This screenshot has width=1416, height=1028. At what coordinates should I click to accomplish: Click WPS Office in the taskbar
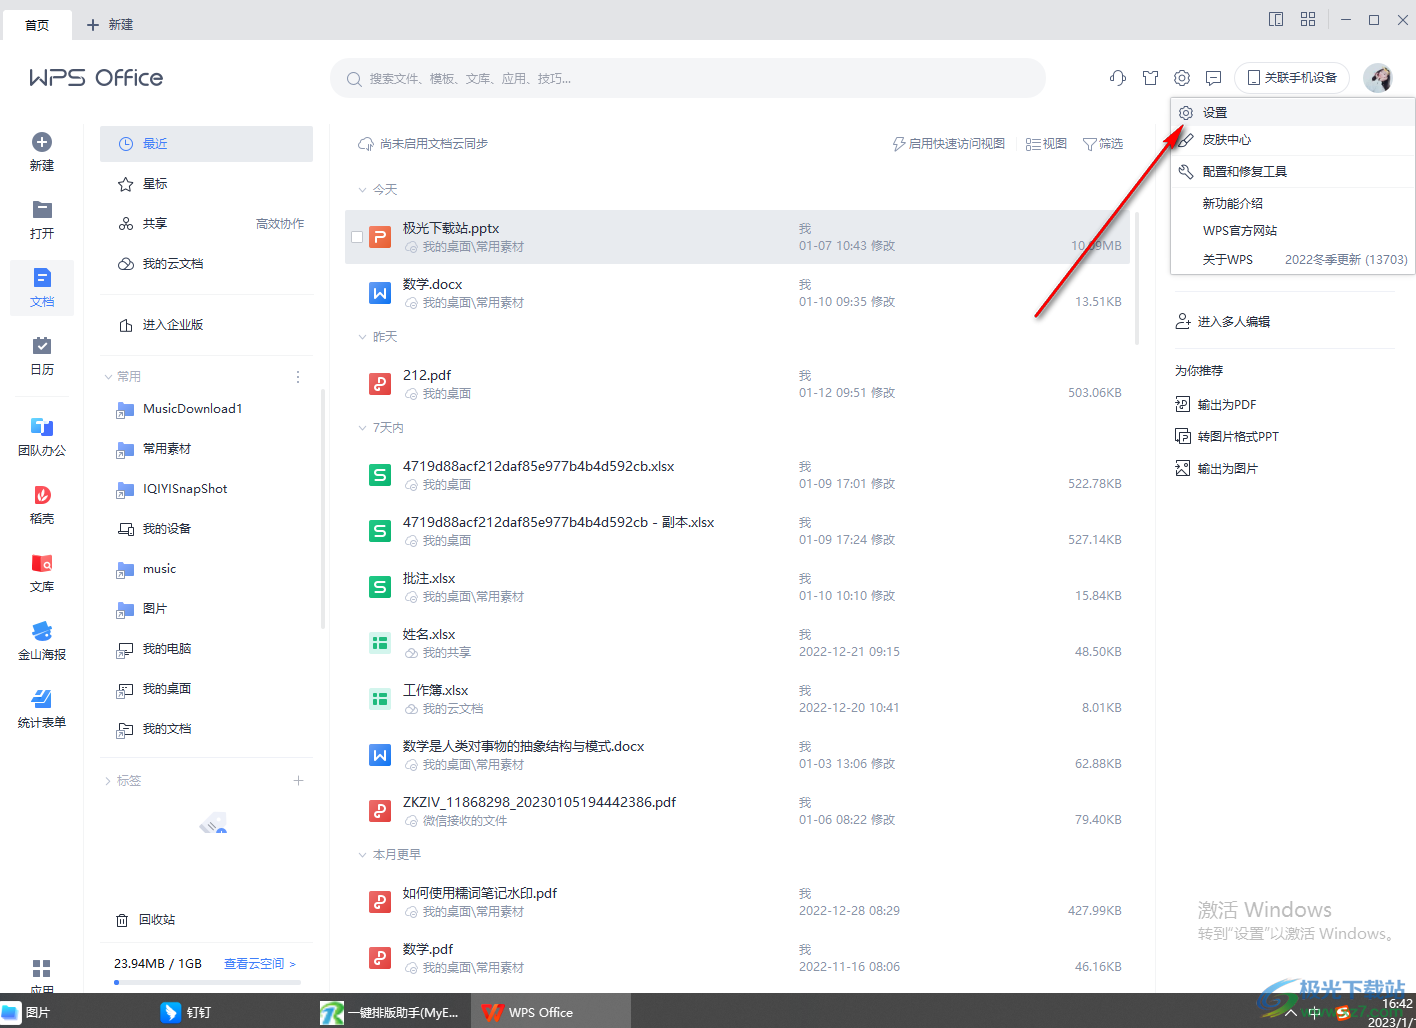pos(550,1012)
